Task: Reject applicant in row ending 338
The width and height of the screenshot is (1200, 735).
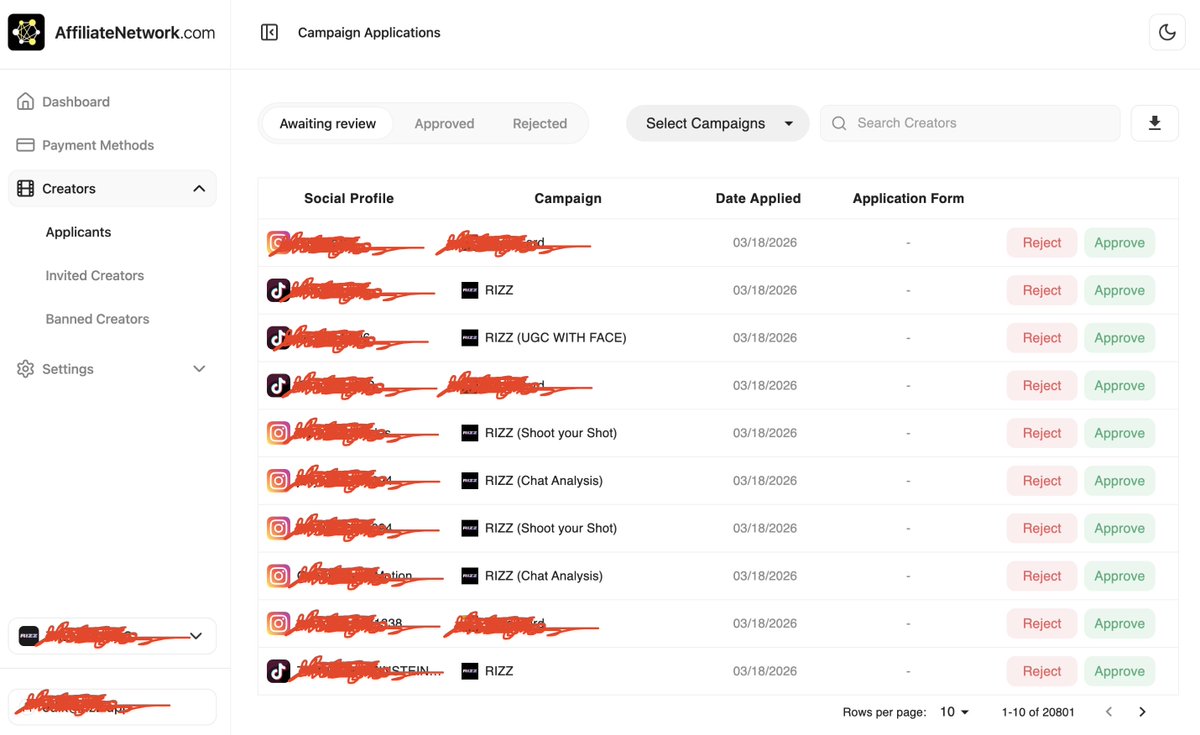Action: coord(1042,623)
